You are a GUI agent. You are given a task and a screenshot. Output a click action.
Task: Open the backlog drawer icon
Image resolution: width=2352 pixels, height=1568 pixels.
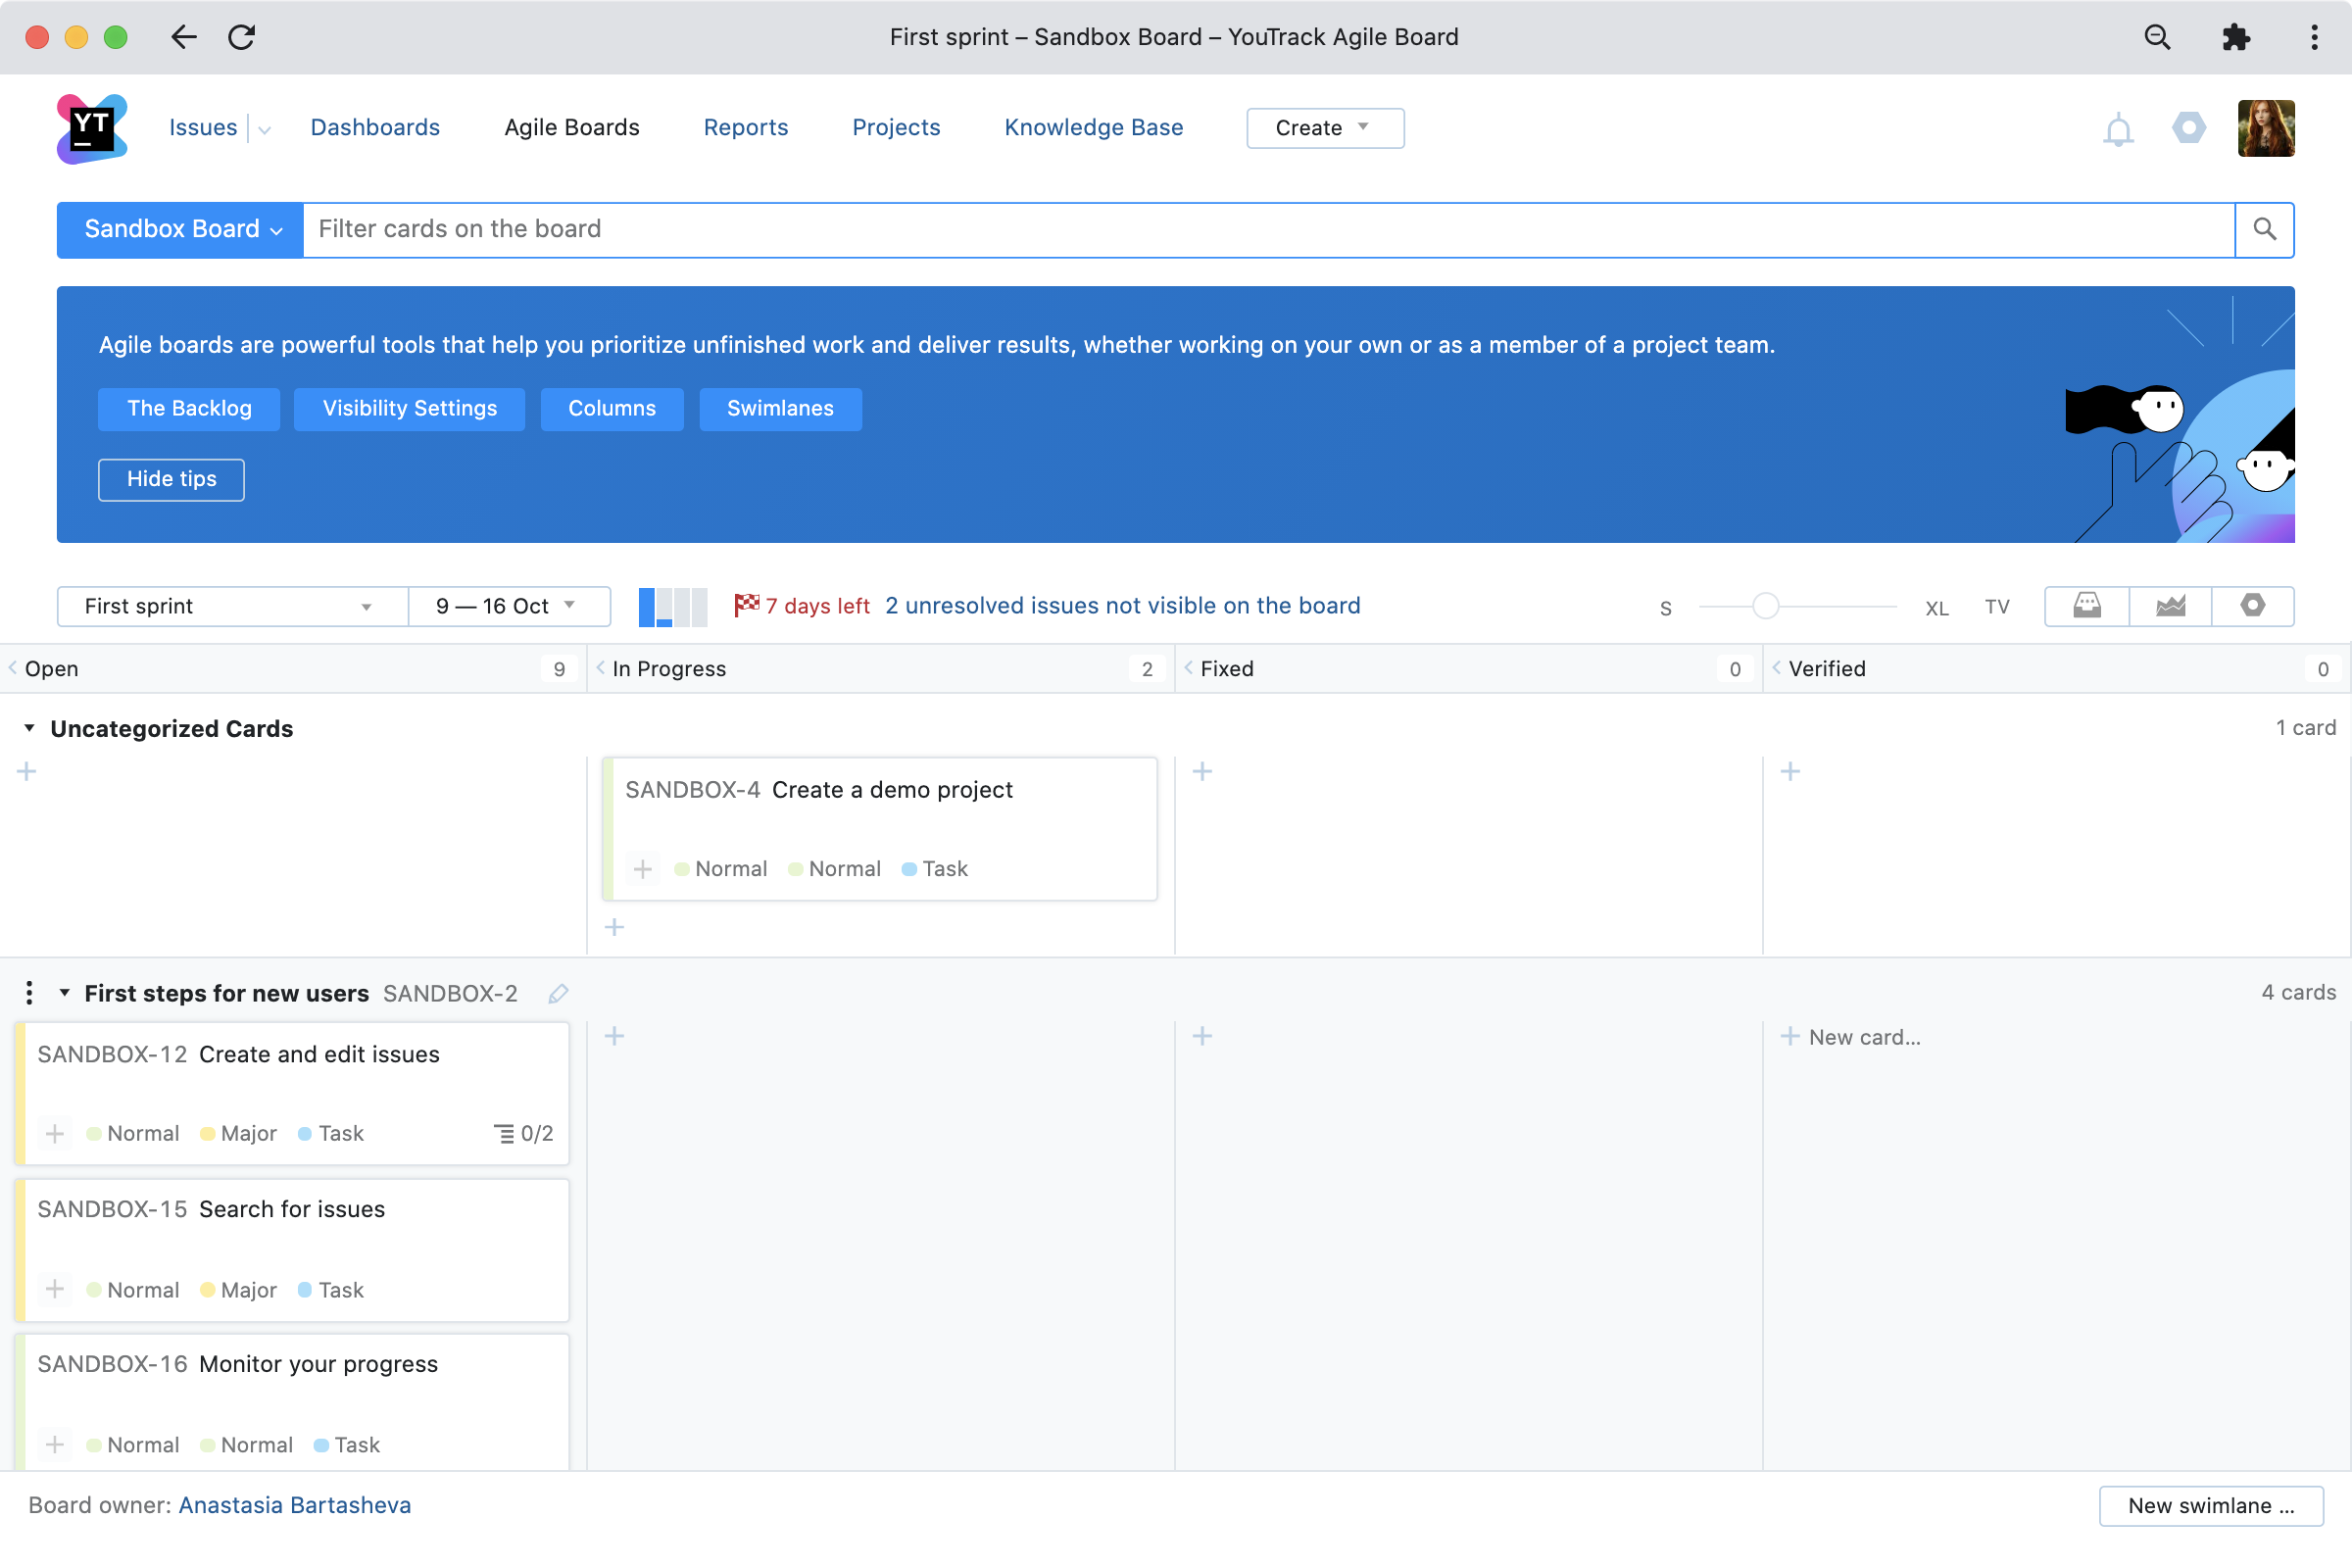point(2086,606)
